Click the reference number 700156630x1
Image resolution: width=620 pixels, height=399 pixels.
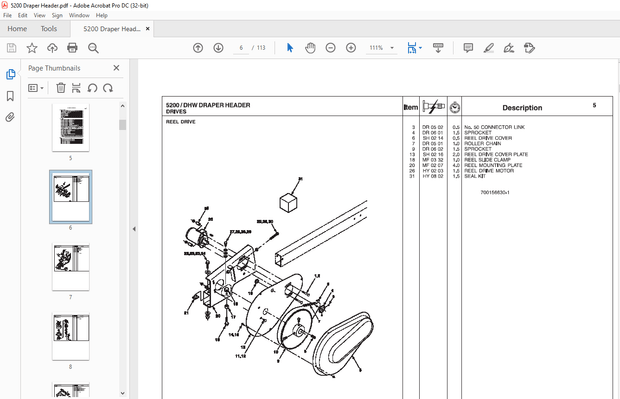point(495,193)
